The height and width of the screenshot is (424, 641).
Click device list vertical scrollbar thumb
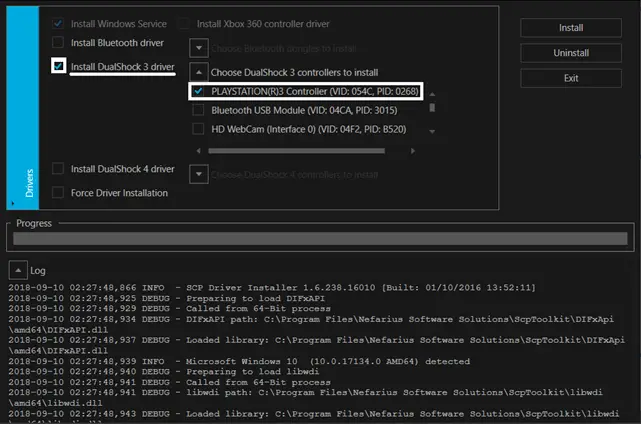(x=432, y=108)
